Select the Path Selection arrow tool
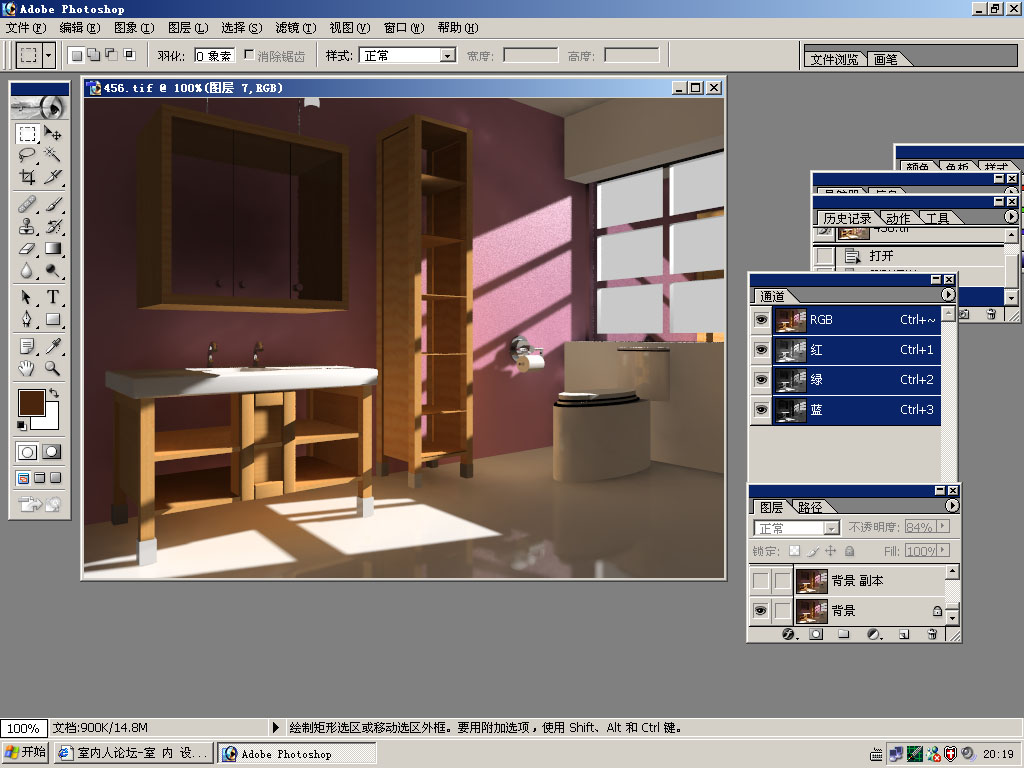1024x768 pixels. (x=27, y=297)
